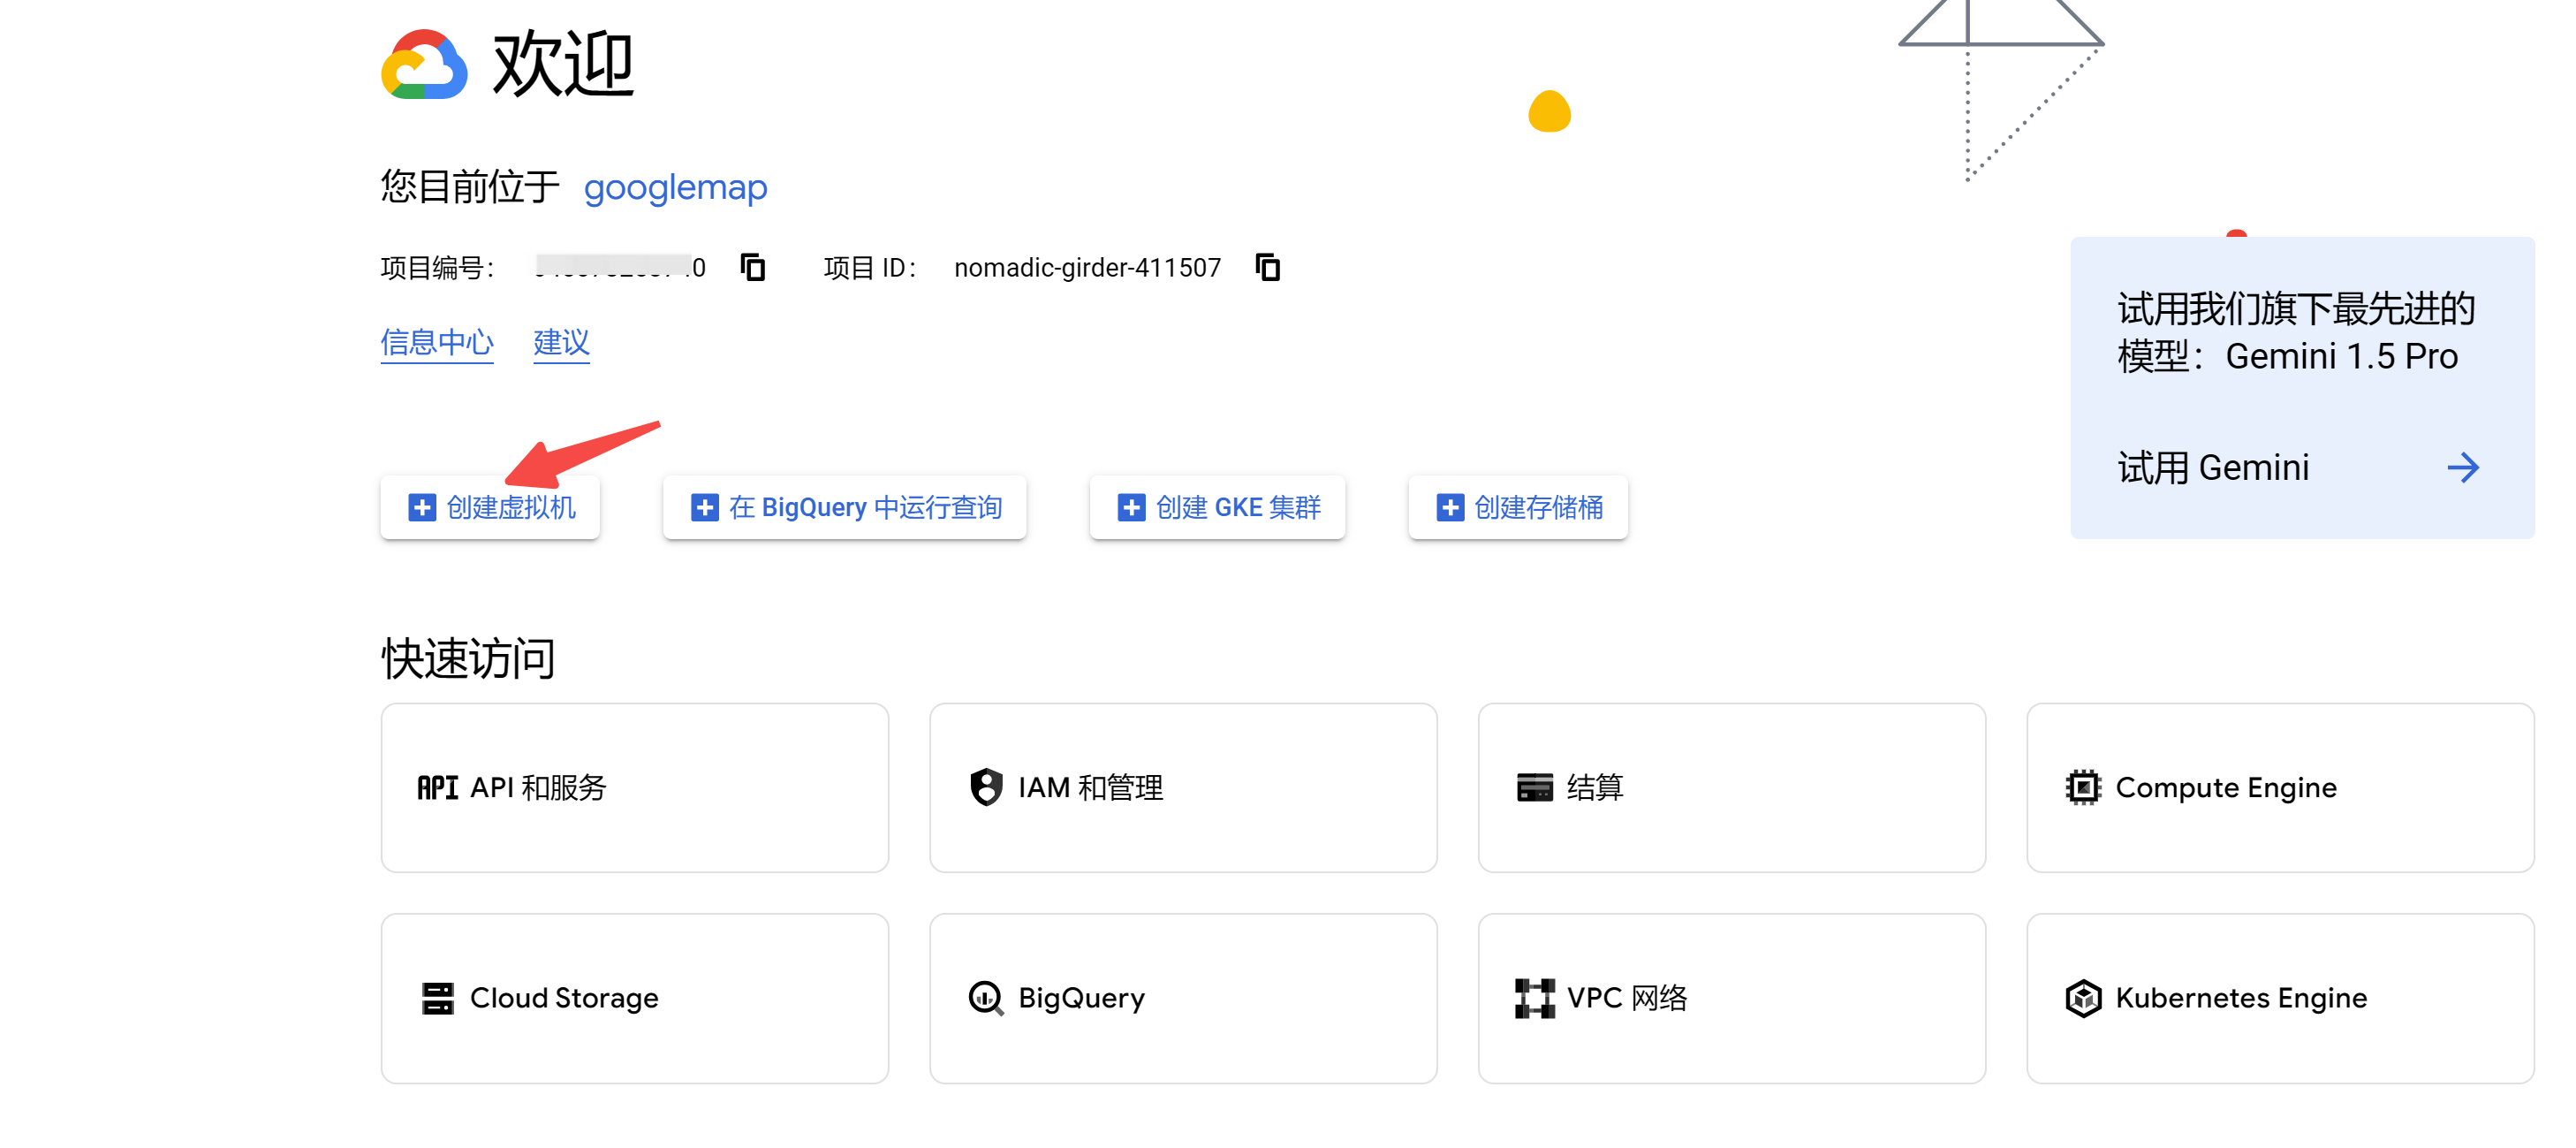Open BigQuery quick access card
Screen dimensions: 2576x1148
1182,998
